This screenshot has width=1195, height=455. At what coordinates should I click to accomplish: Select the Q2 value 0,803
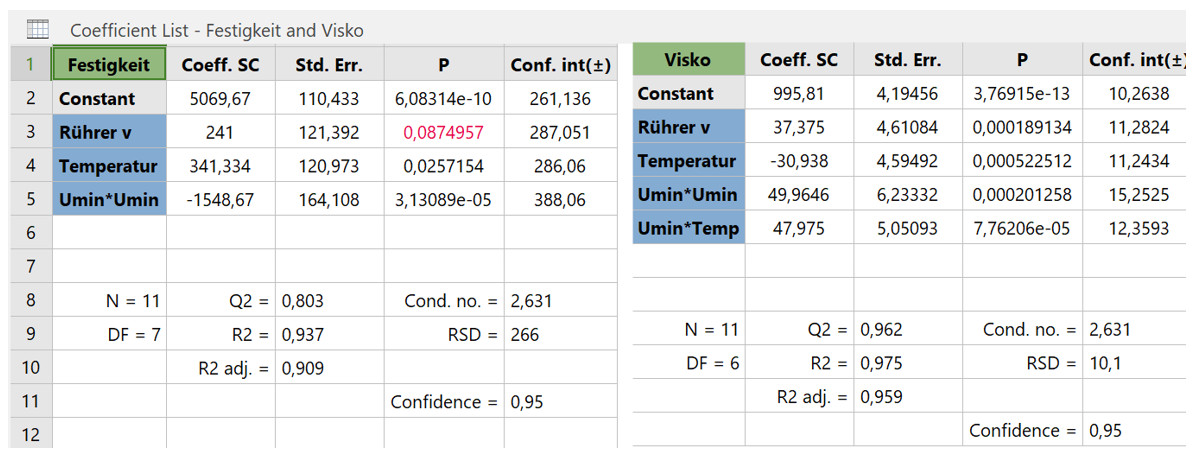coord(302,300)
